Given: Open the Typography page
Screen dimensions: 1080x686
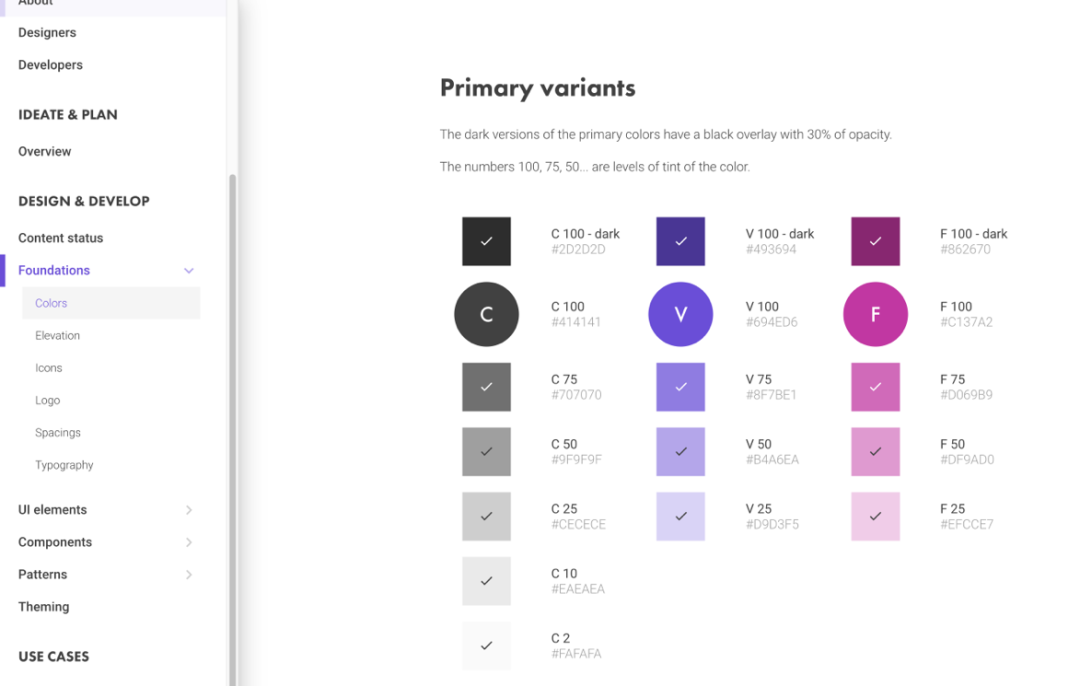Looking at the screenshot, I should 64,465.
